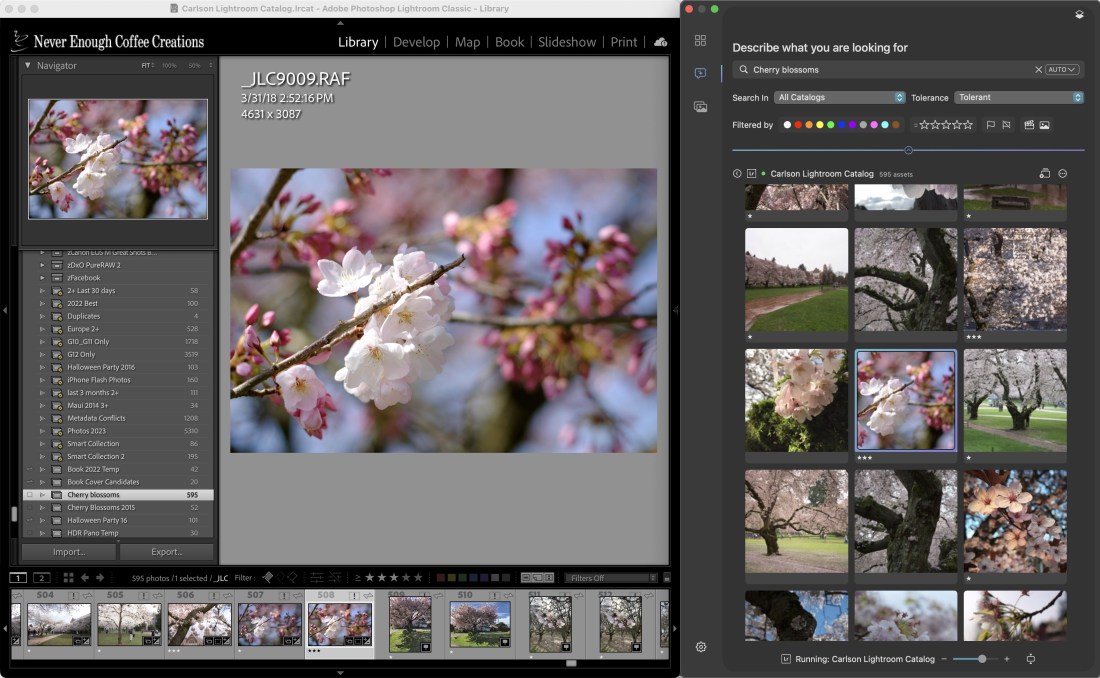Toggle the picked flag filter
Viewport: 1100px width, 678px height.
tap(990, 125)
